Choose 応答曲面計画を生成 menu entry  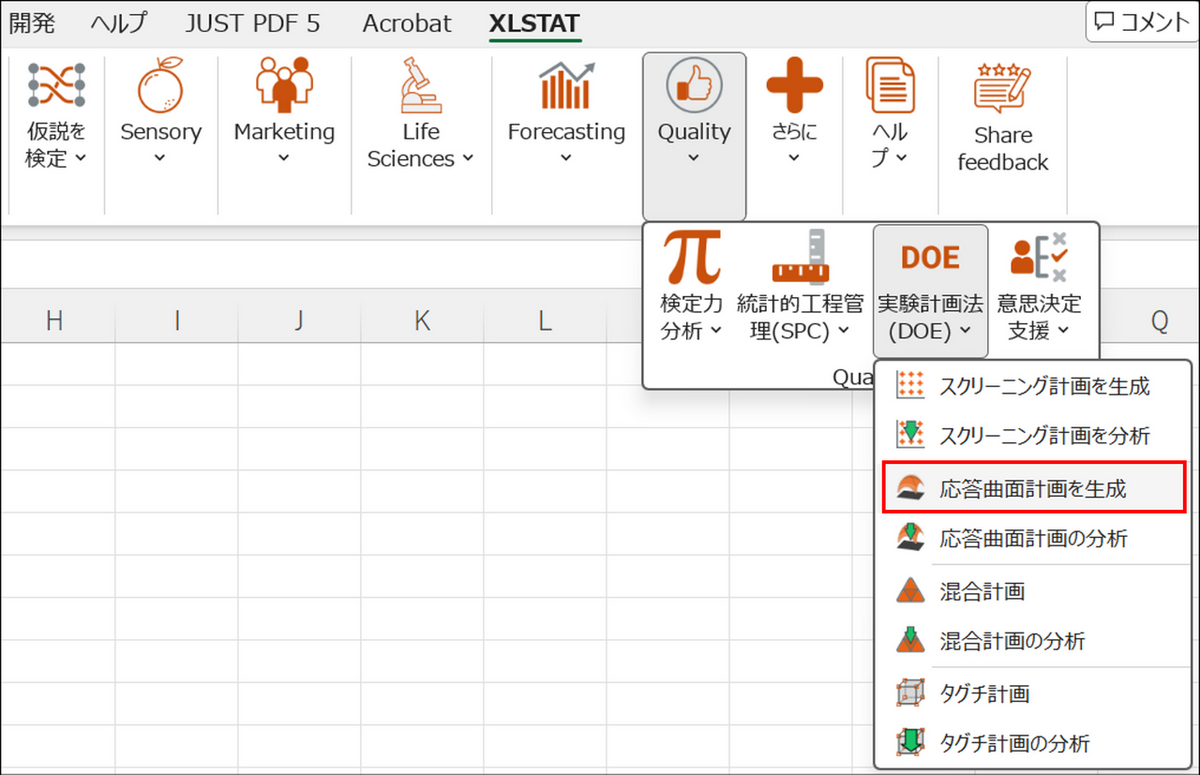click(1034, 488)
